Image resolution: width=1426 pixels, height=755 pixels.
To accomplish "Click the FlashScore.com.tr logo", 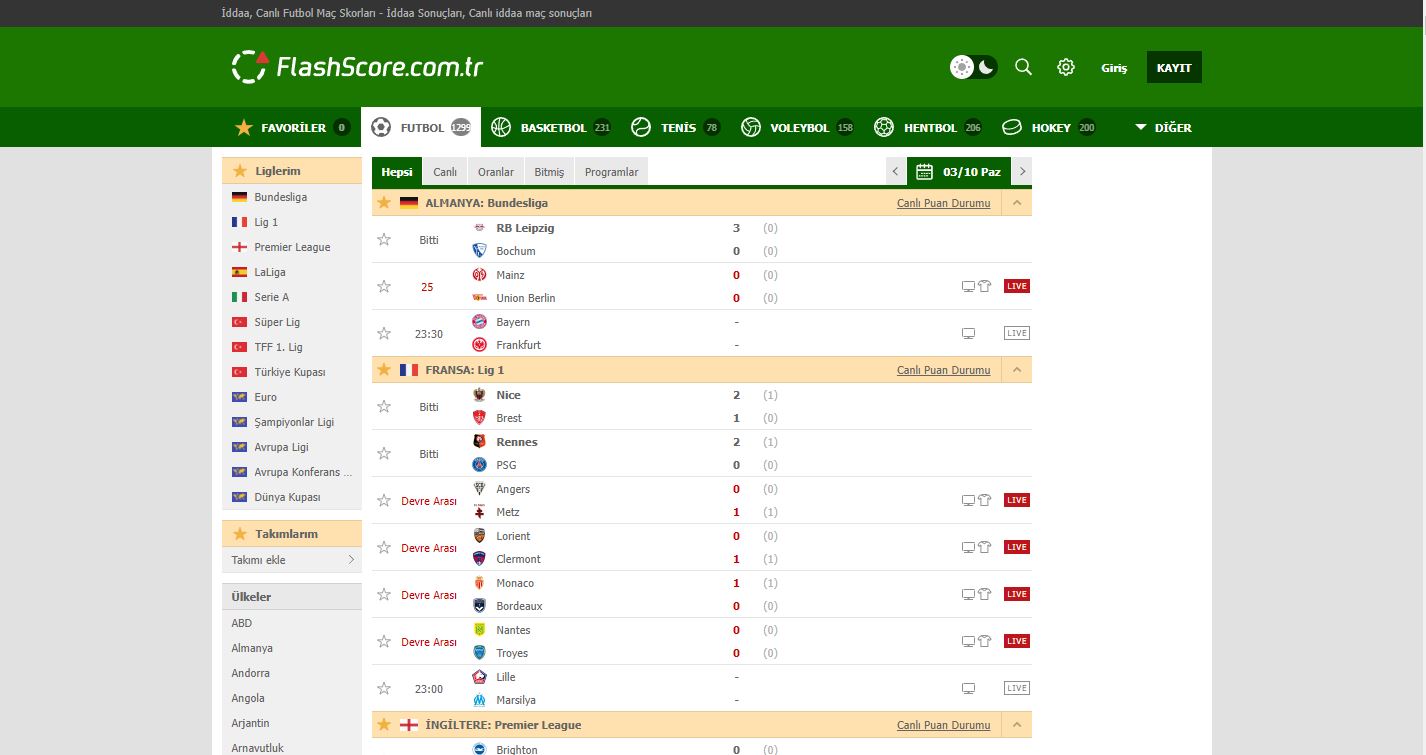I will 357,67.
